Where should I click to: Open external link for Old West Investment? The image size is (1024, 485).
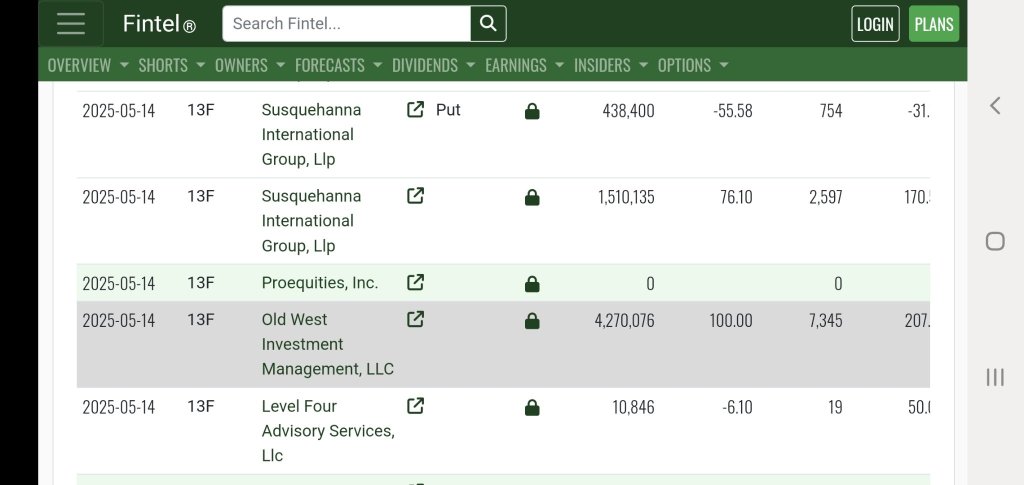(x=415, y=319)
